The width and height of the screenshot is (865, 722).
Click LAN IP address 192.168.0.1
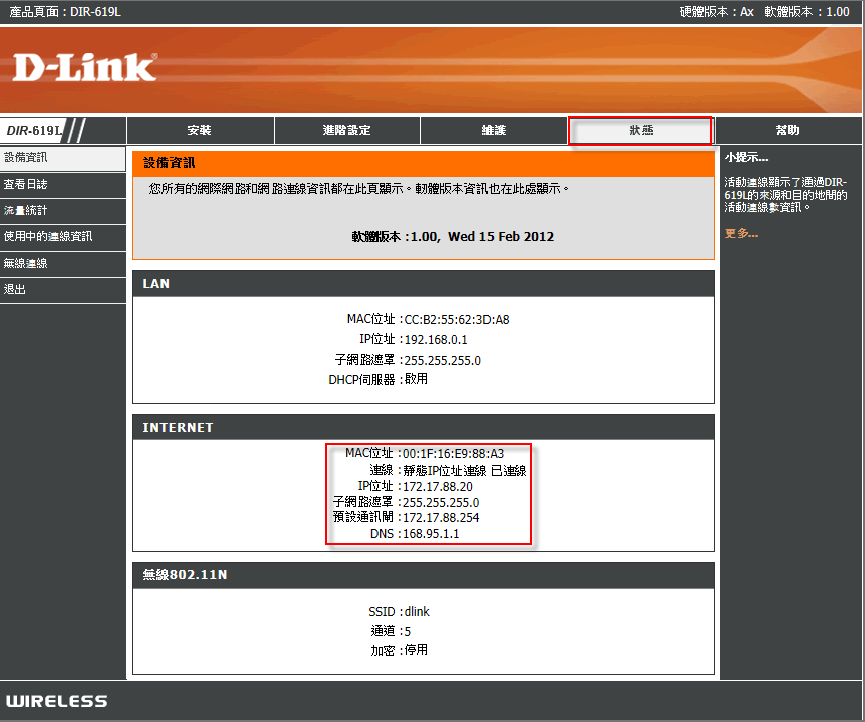436,340
